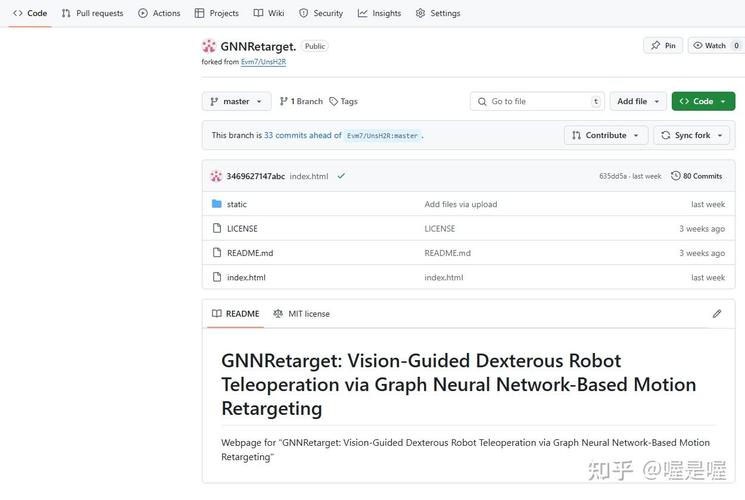
Task: Select the README tab
Action: (236, 314)
